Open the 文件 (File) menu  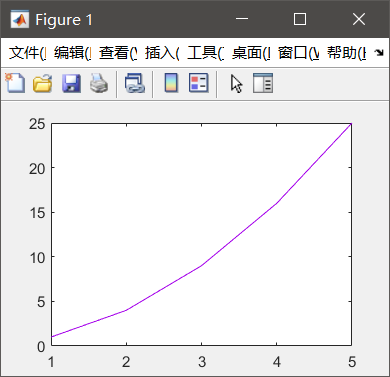coord(27,53)
